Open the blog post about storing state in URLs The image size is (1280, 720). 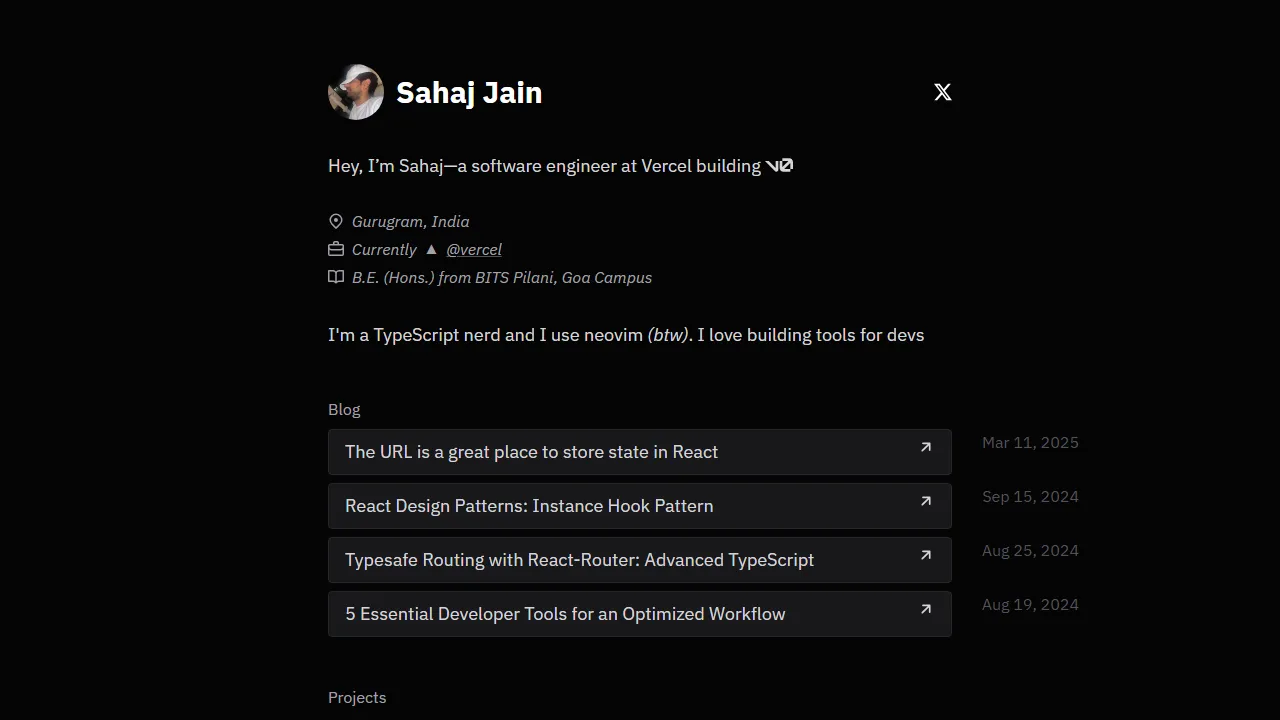coord(531,452)
